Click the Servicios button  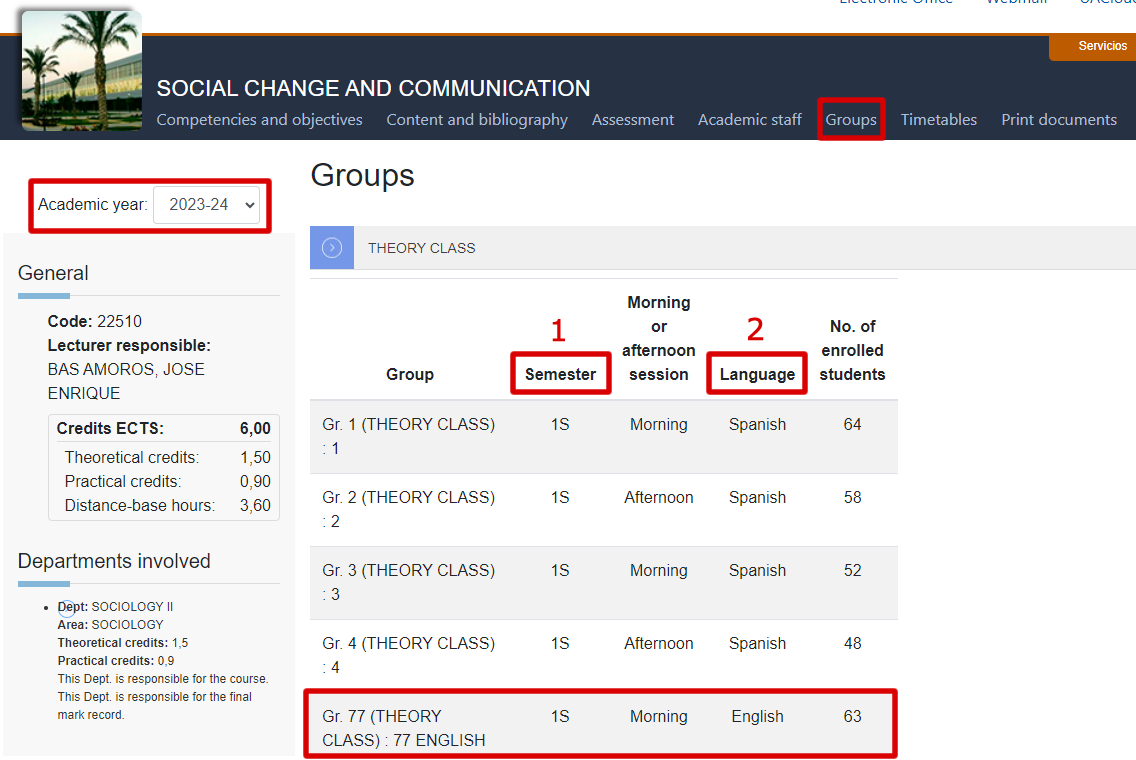click(1094, 47)
